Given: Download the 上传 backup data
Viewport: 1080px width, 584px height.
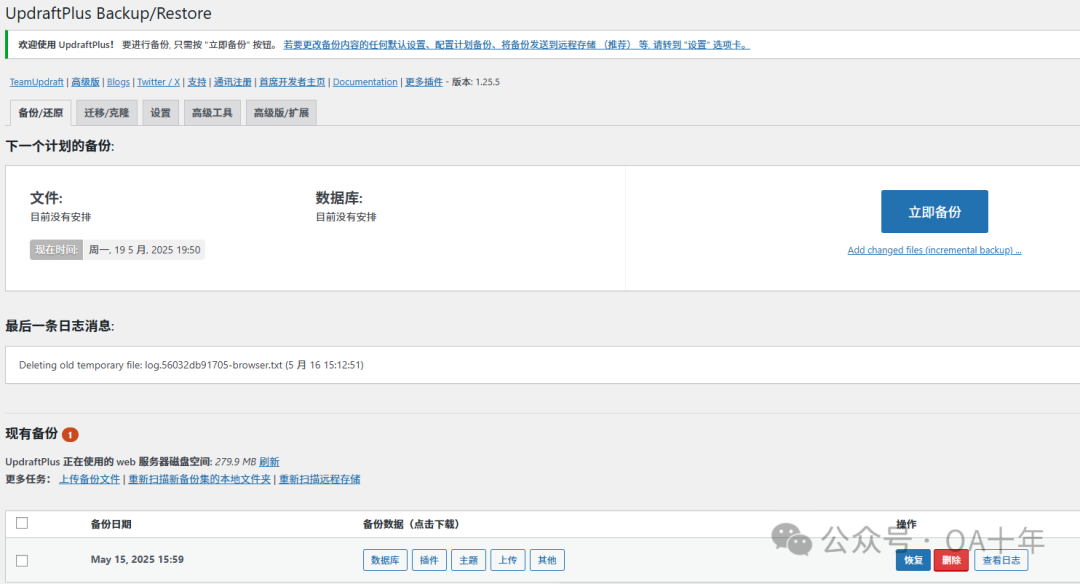Looking at the screenshot, I should point(508,560).
